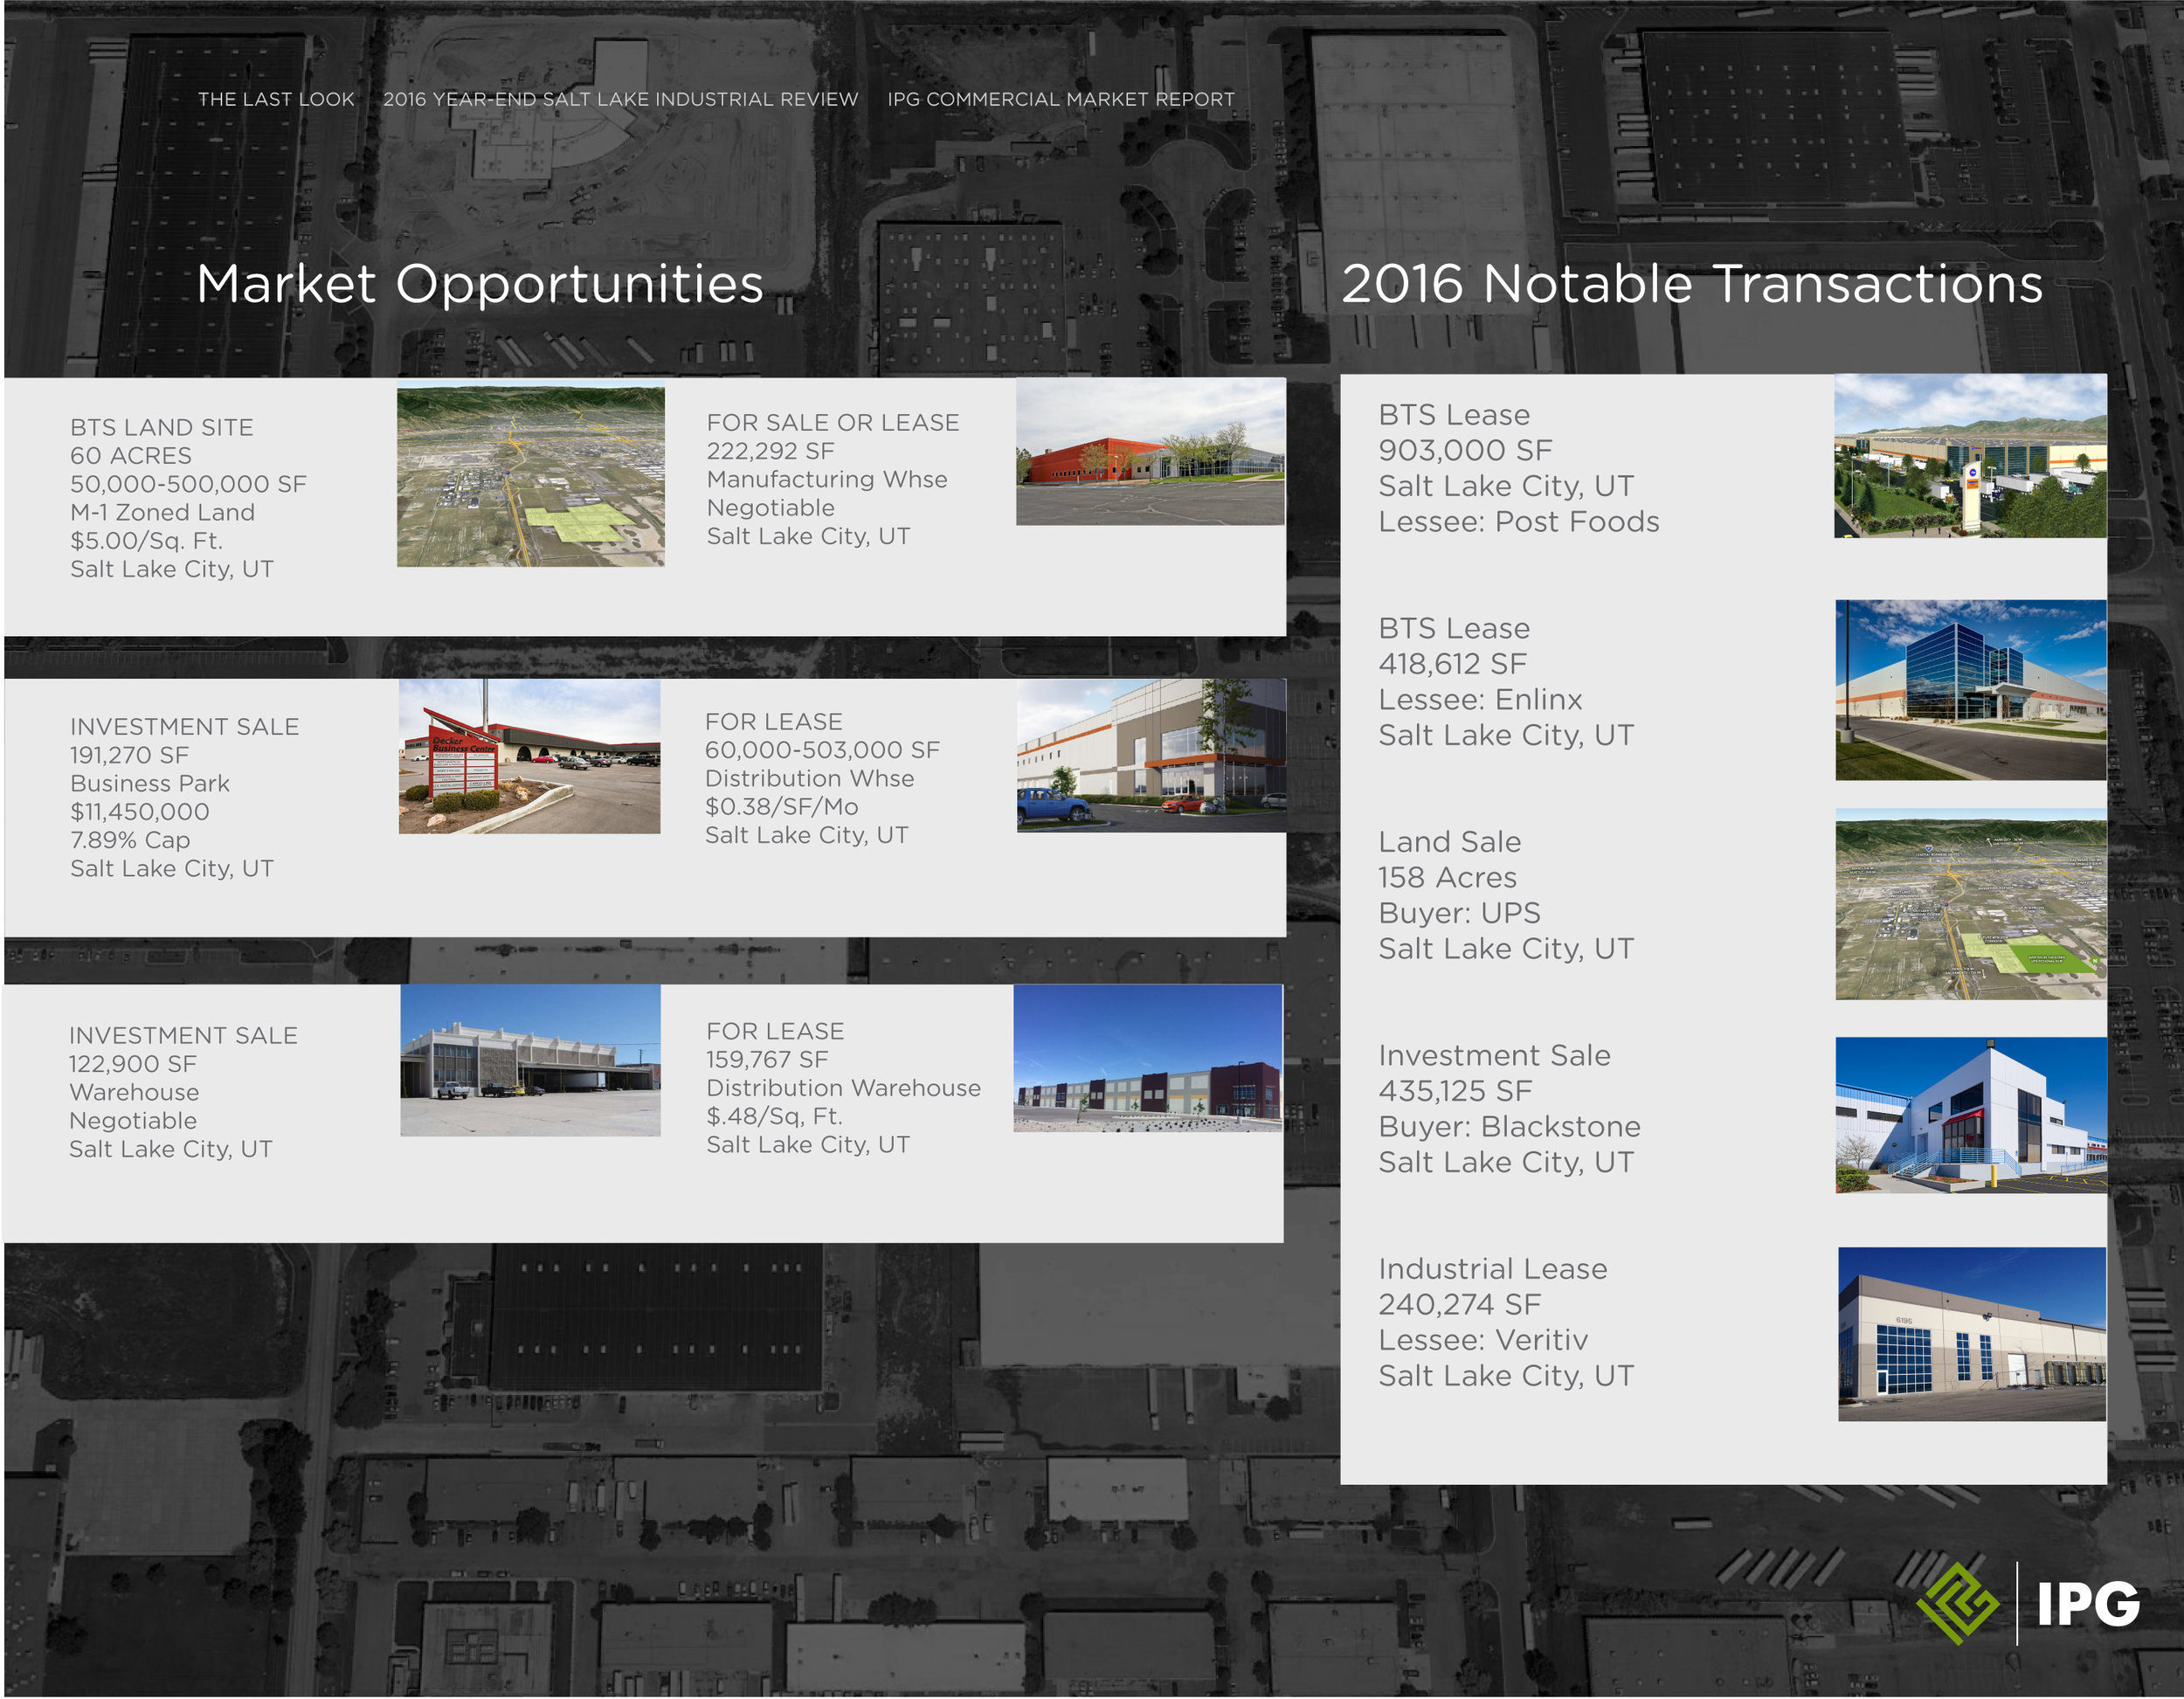This screenshot has height=1699, width=2184.
Task: Click the '$11,450,000' price
Action: click(139, 812)
